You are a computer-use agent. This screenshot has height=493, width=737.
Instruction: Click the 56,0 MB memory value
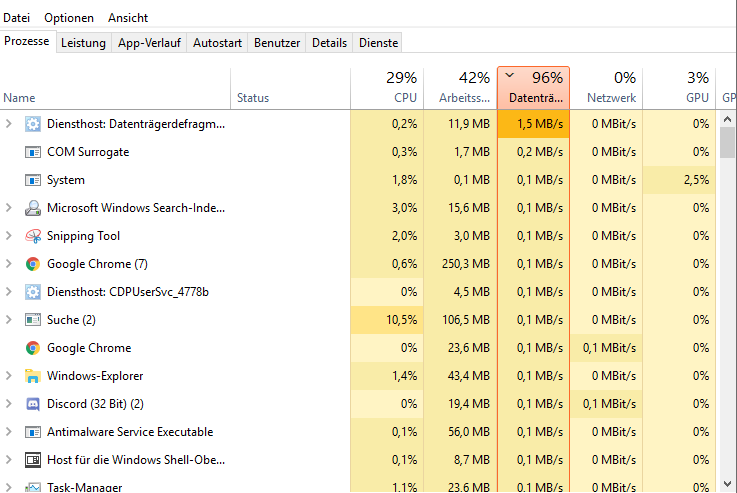[469, 432]
